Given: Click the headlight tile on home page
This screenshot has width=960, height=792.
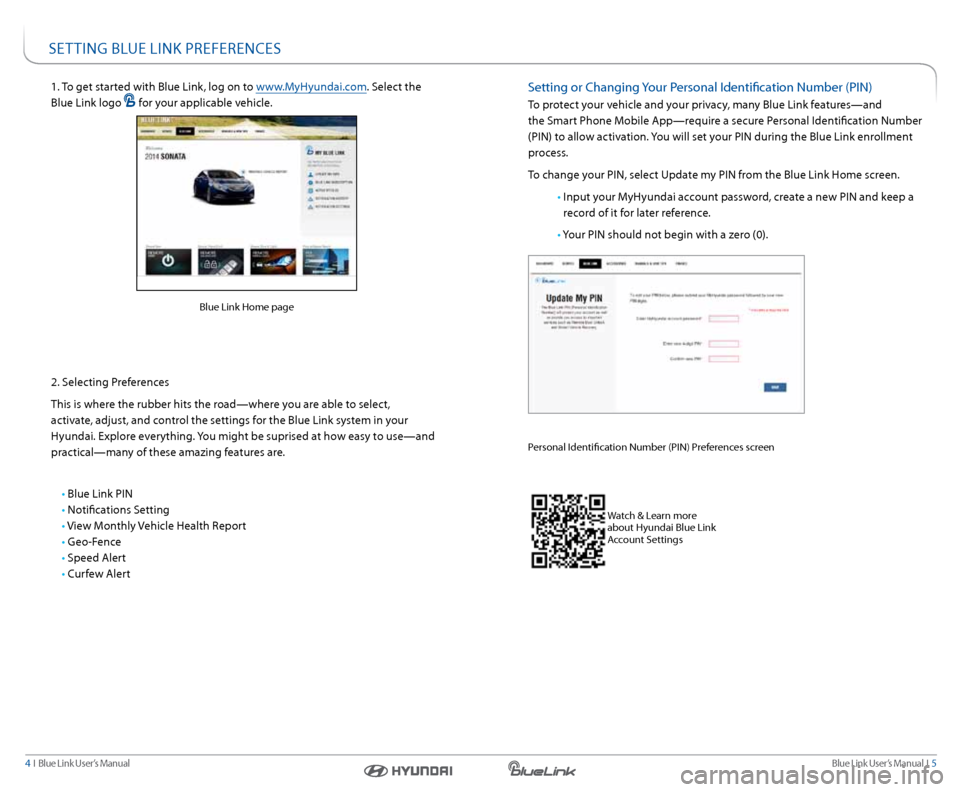Looking at the screenshot, I should [x=273, y=261].
